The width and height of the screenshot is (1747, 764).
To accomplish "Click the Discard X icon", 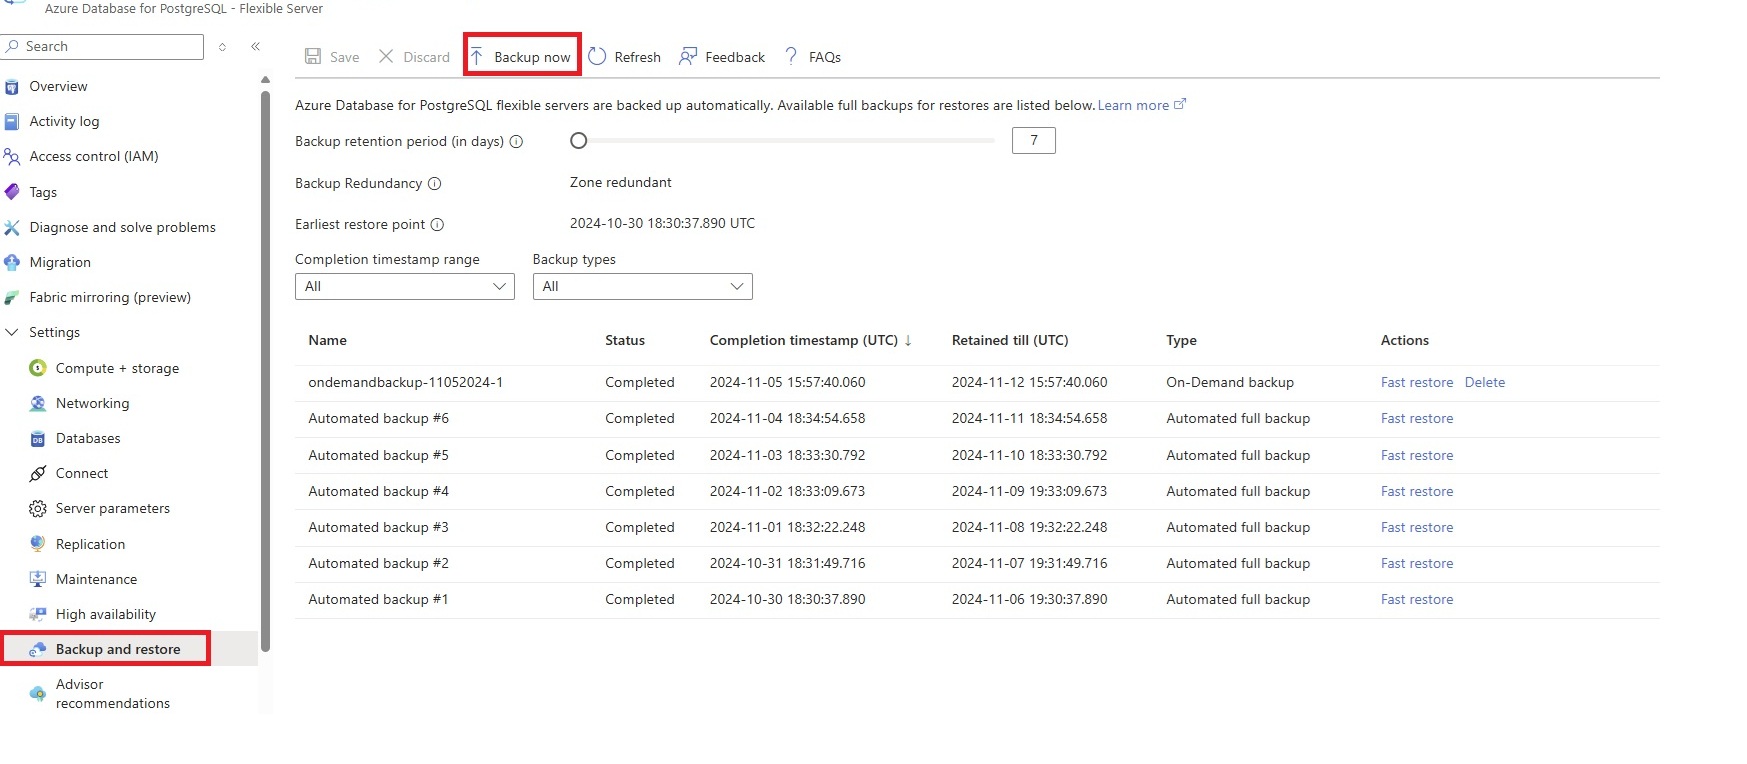I will pos(386,57).
